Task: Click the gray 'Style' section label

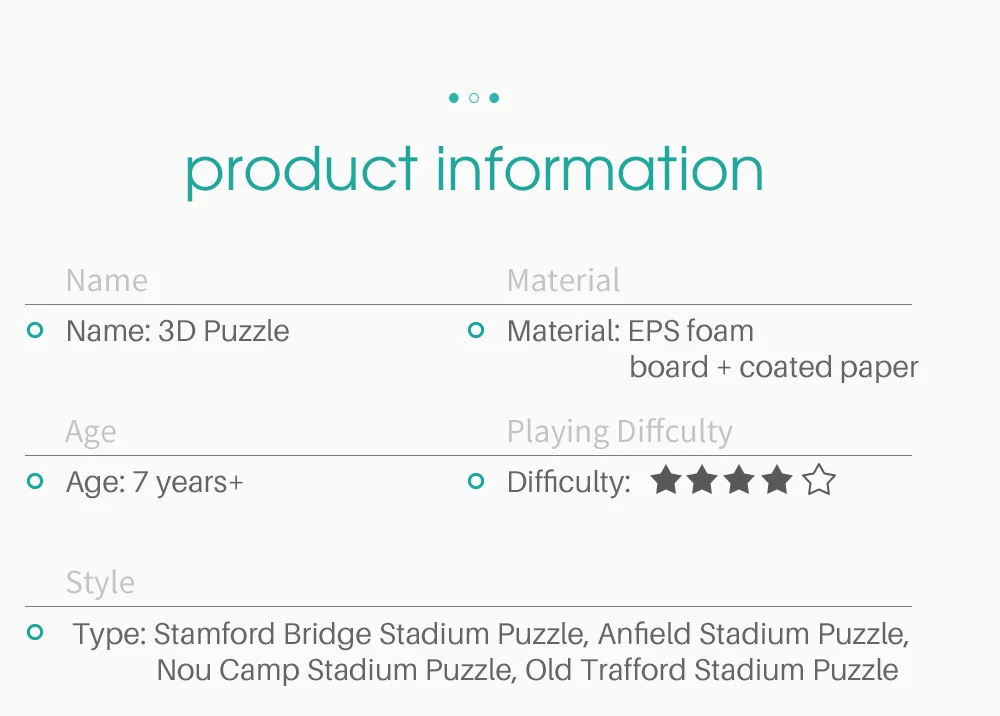Action: pyautogui.click(x=100, y=583)
